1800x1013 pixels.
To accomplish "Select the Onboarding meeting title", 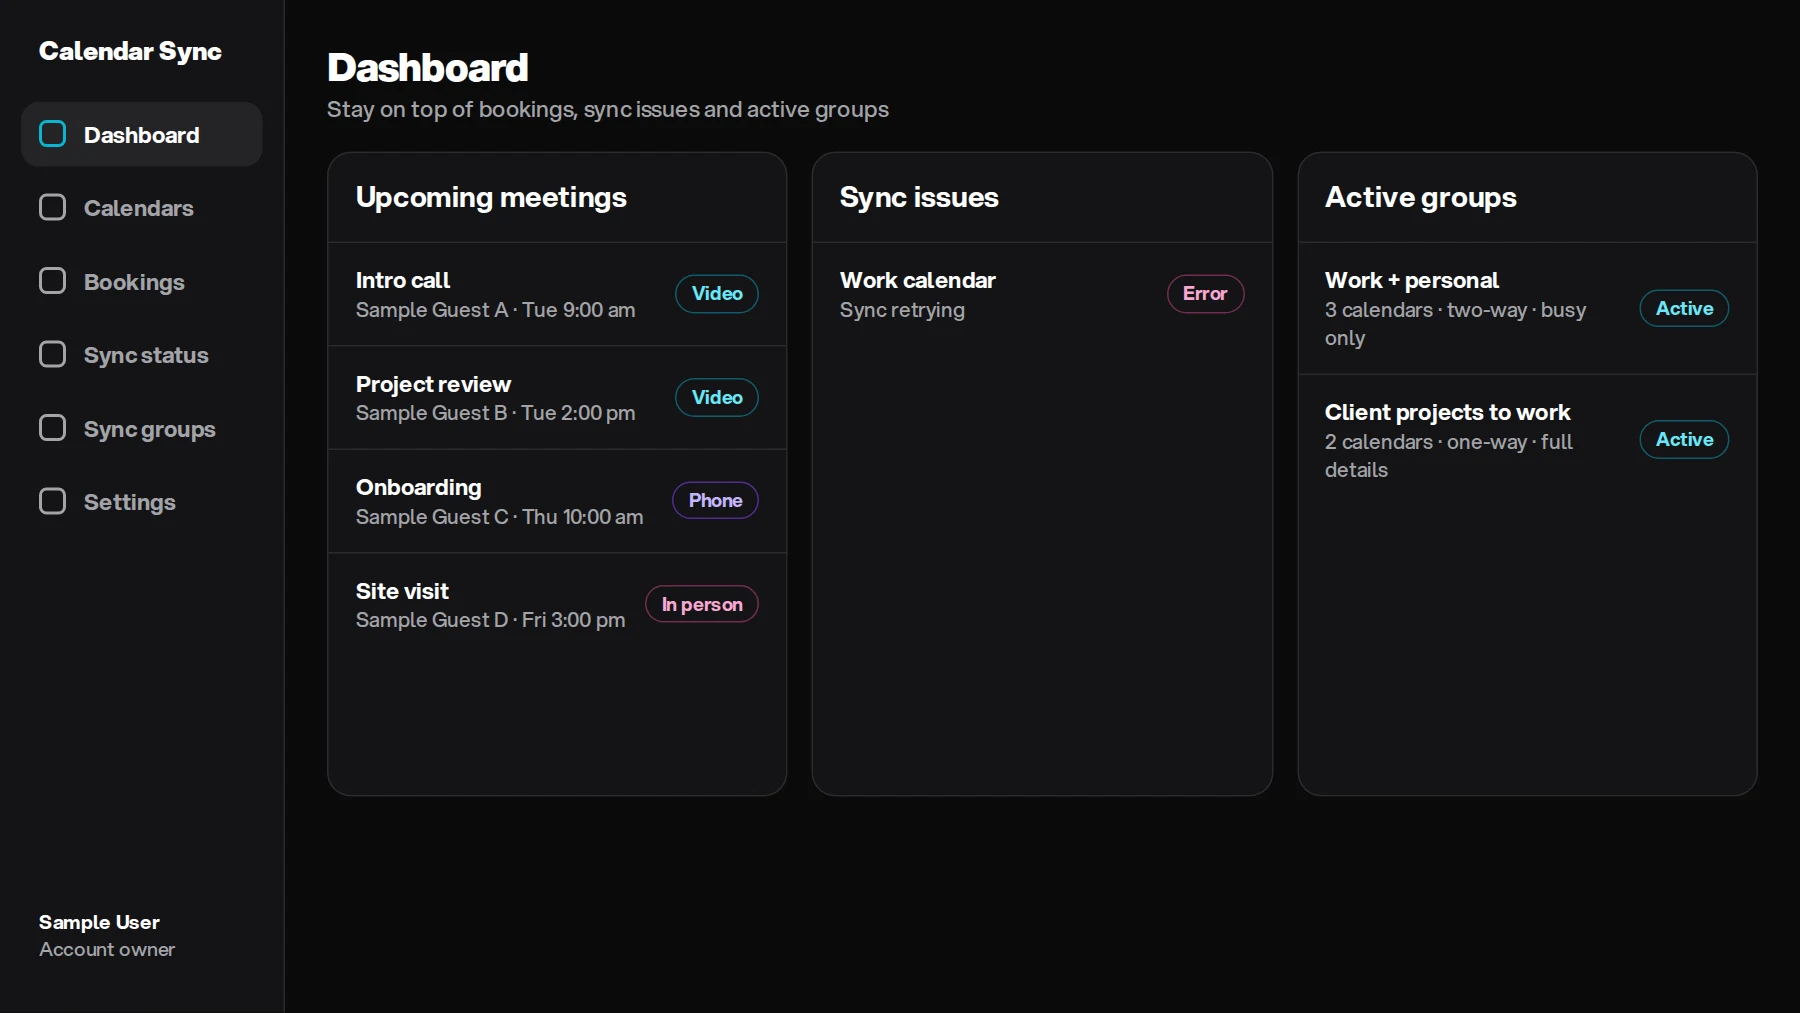I will tap(419, 487).
